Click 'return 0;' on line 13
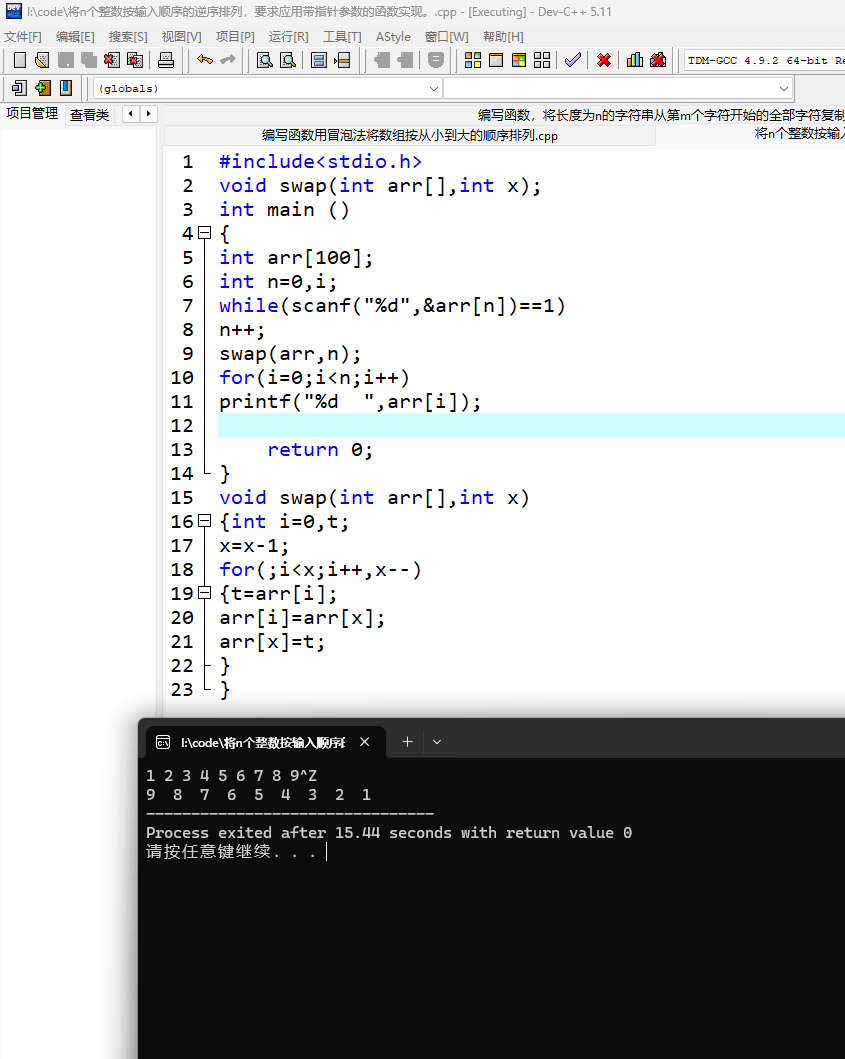The image size is (845, 1059). point(319,450)
